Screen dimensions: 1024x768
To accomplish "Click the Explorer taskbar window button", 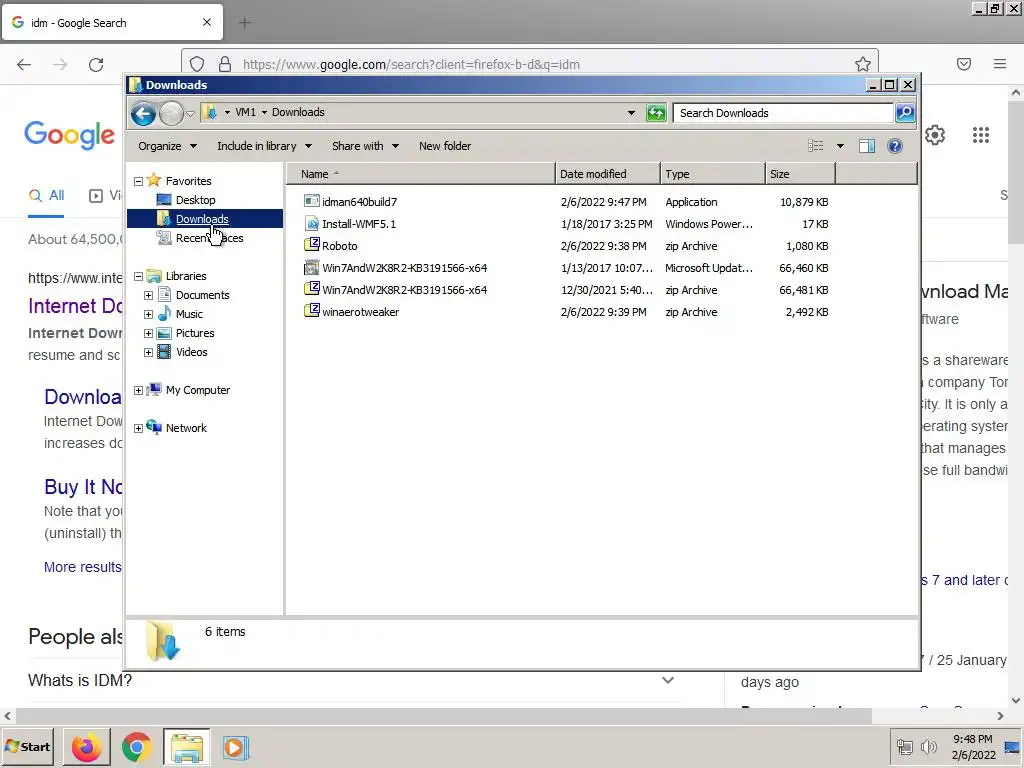I will (187, 748).
